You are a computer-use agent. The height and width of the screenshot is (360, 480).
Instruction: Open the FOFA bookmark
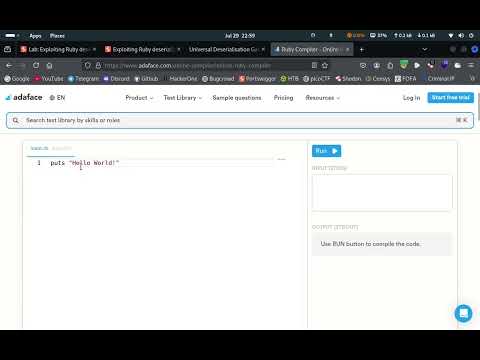click(x=406, y=79)
